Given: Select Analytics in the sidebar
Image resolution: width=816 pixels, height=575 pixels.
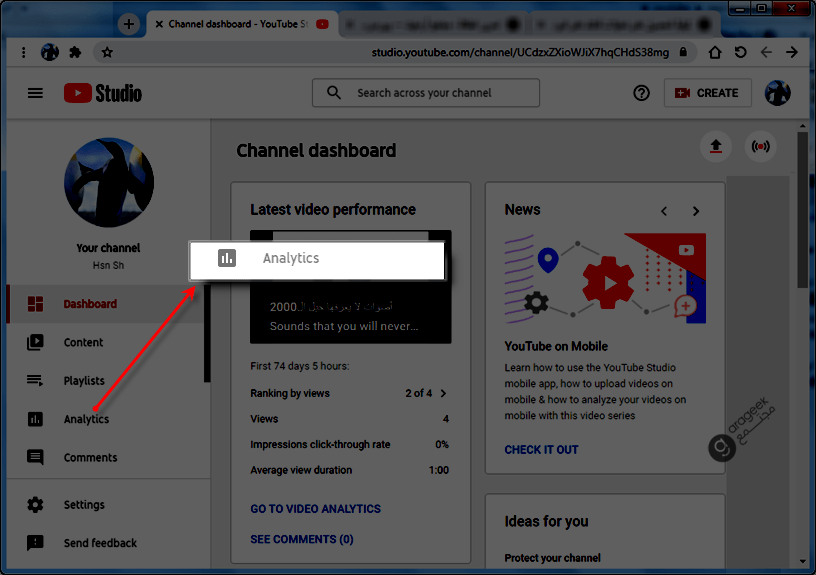Looking at the screenshot, I should (x=106, y=419).
